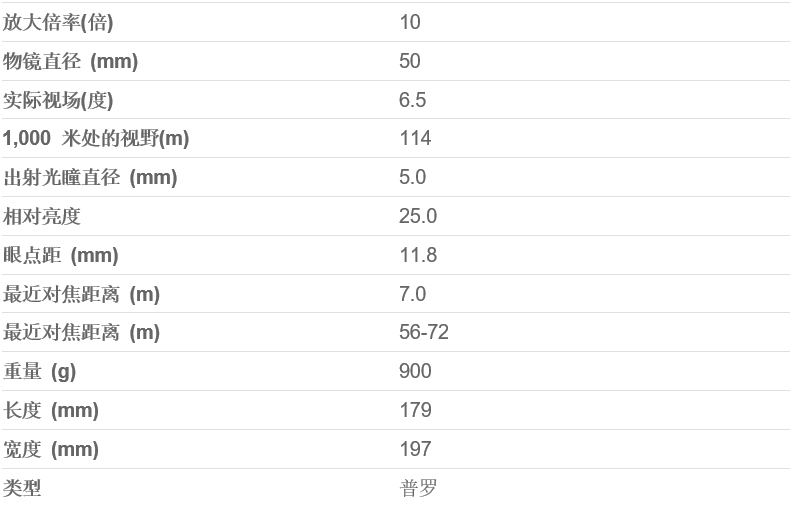Click the value 56-72
This screenshot has width=790, height=510.
pos(424,332)
